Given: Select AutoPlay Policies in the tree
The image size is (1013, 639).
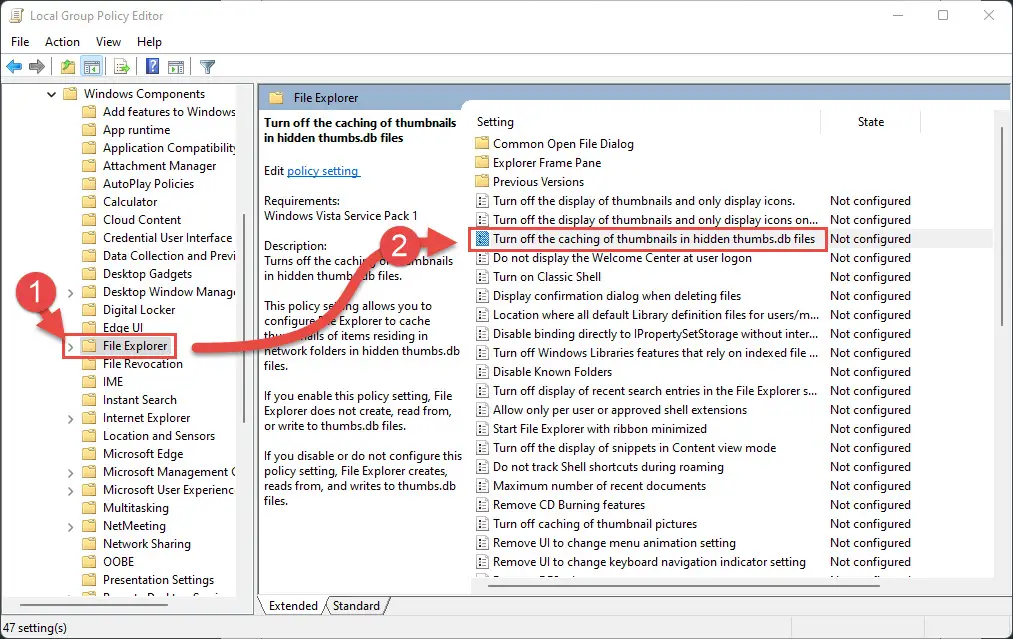Looking at the screenshot, I should [149, 183].
